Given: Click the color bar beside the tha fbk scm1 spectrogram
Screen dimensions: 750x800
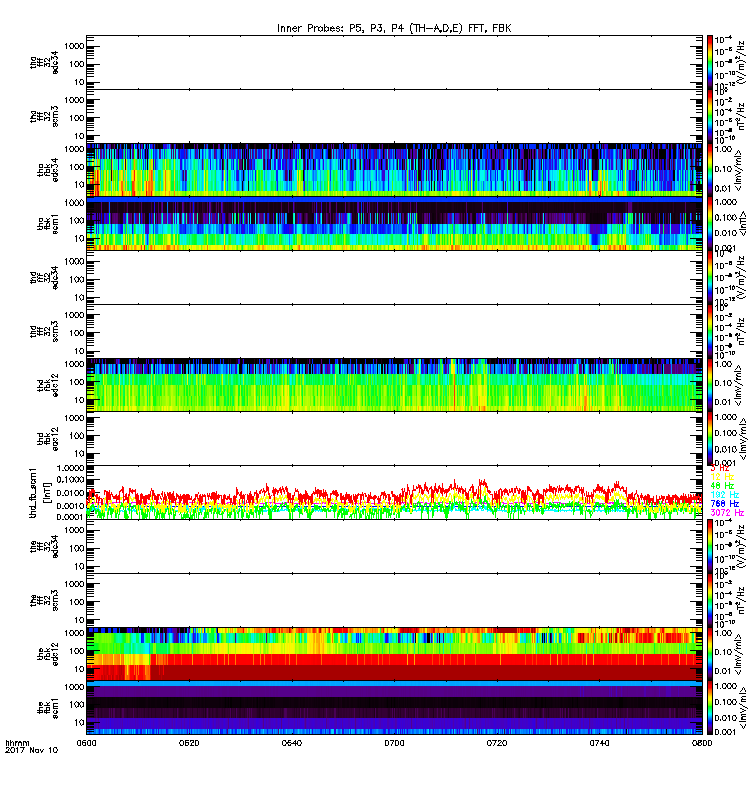Looking at the screenshot, I should coord(710,223).
